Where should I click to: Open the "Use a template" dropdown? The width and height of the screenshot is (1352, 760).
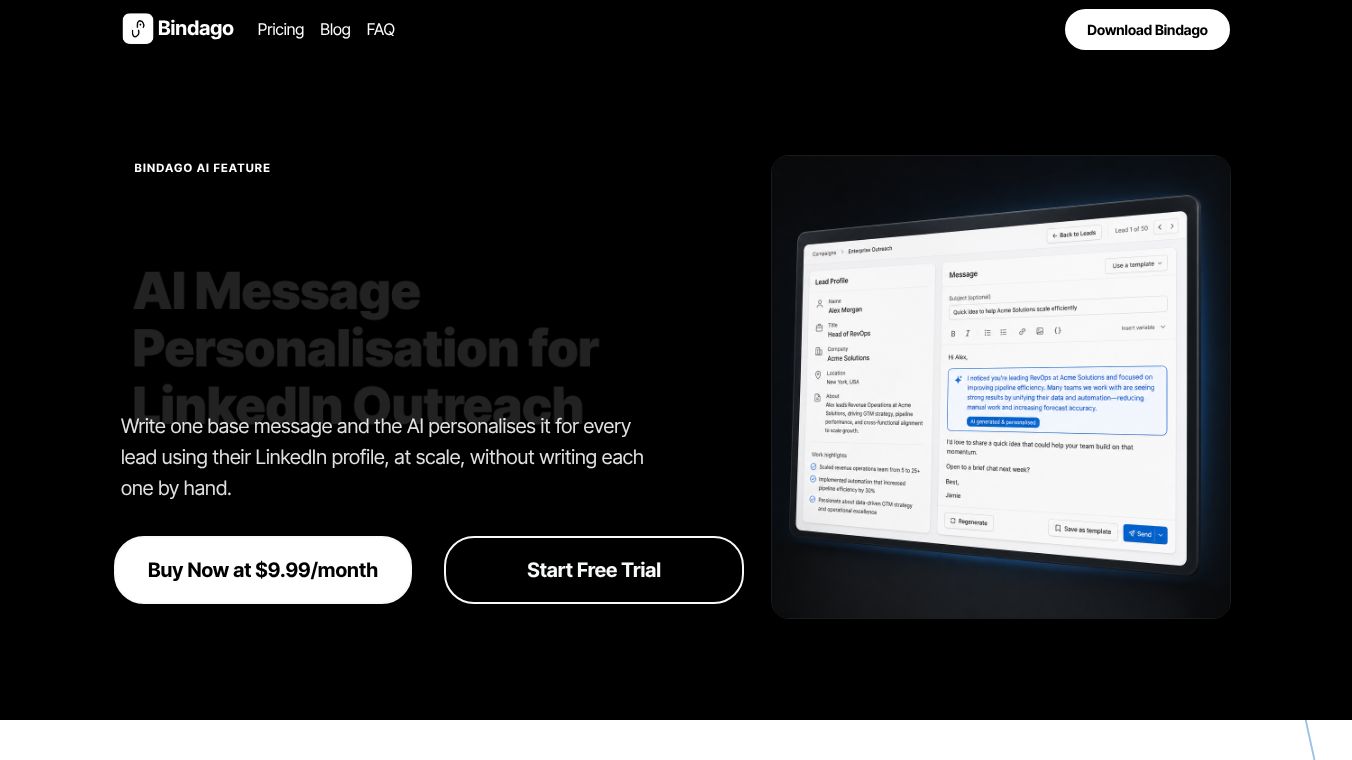coord(1136,265)
